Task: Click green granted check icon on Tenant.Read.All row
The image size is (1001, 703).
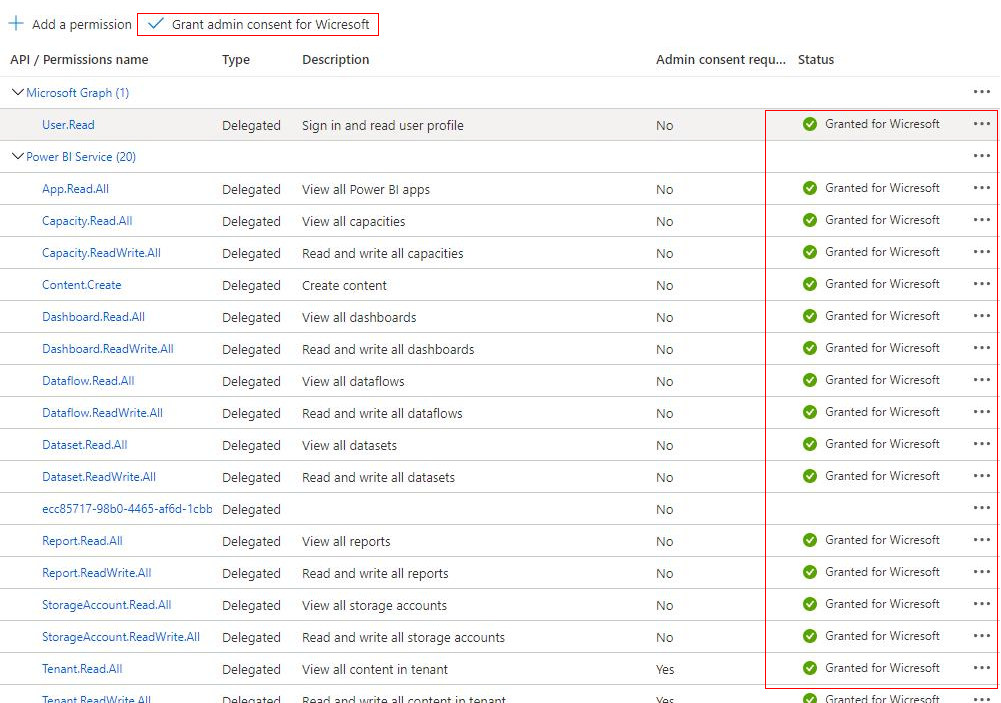Action: (810, 668)
